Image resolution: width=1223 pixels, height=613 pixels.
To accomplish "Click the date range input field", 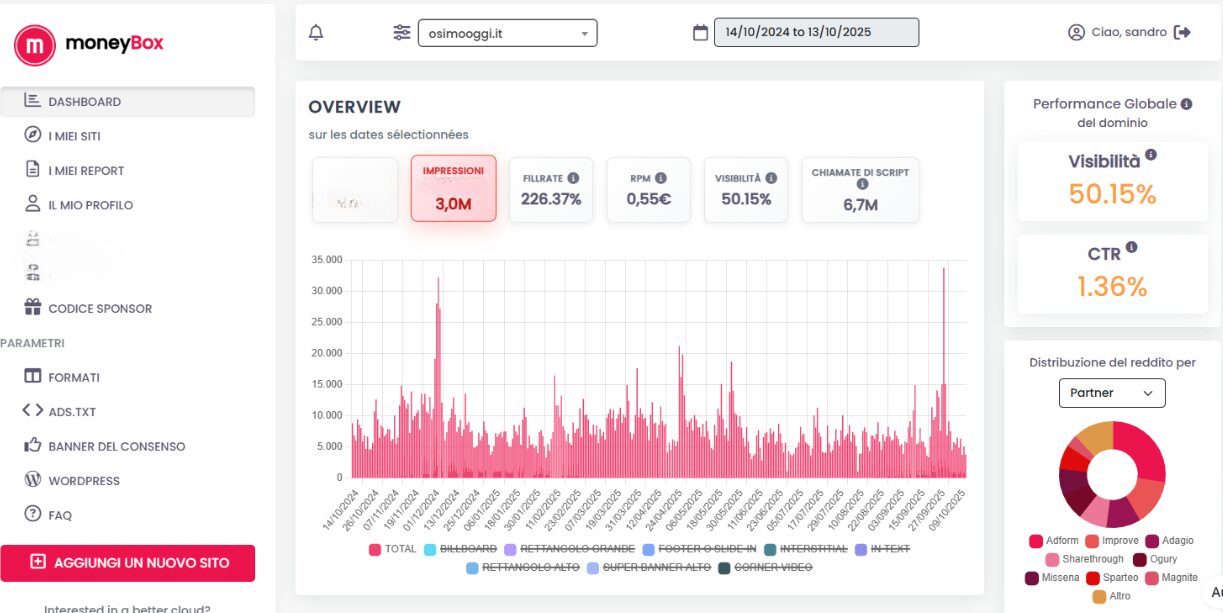I will click(x=815, y=33).
